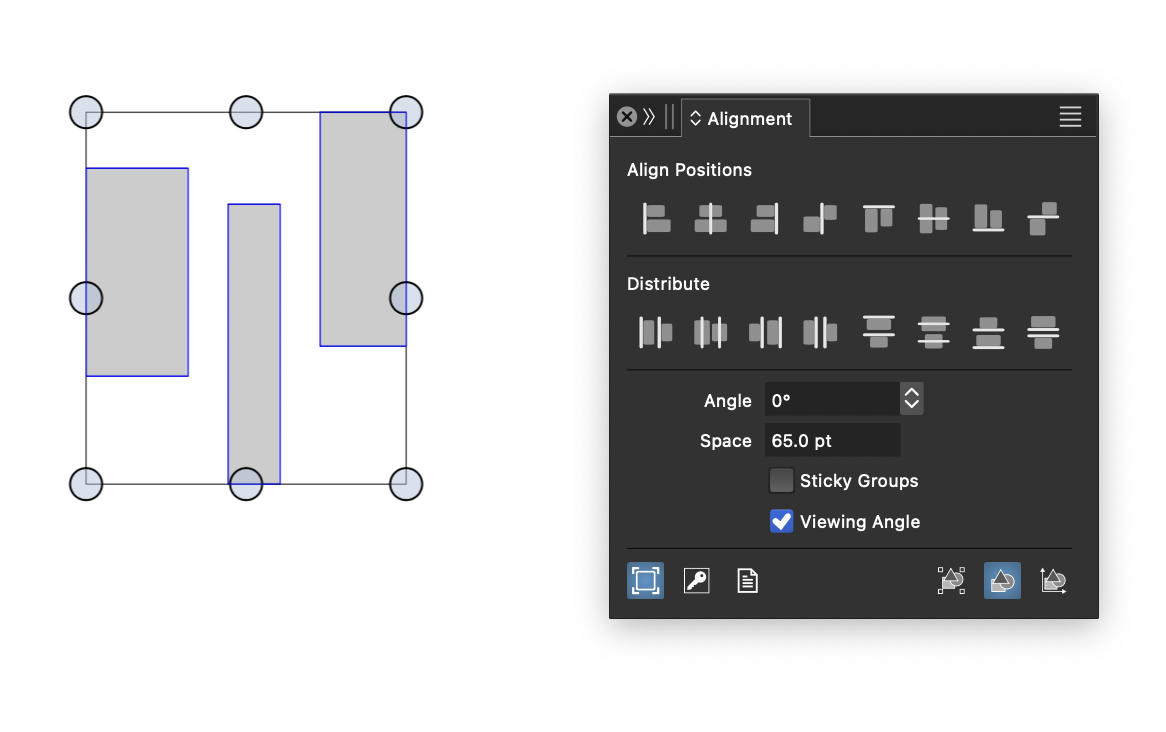Select the Alignment panel tab

tap(745, 119)
